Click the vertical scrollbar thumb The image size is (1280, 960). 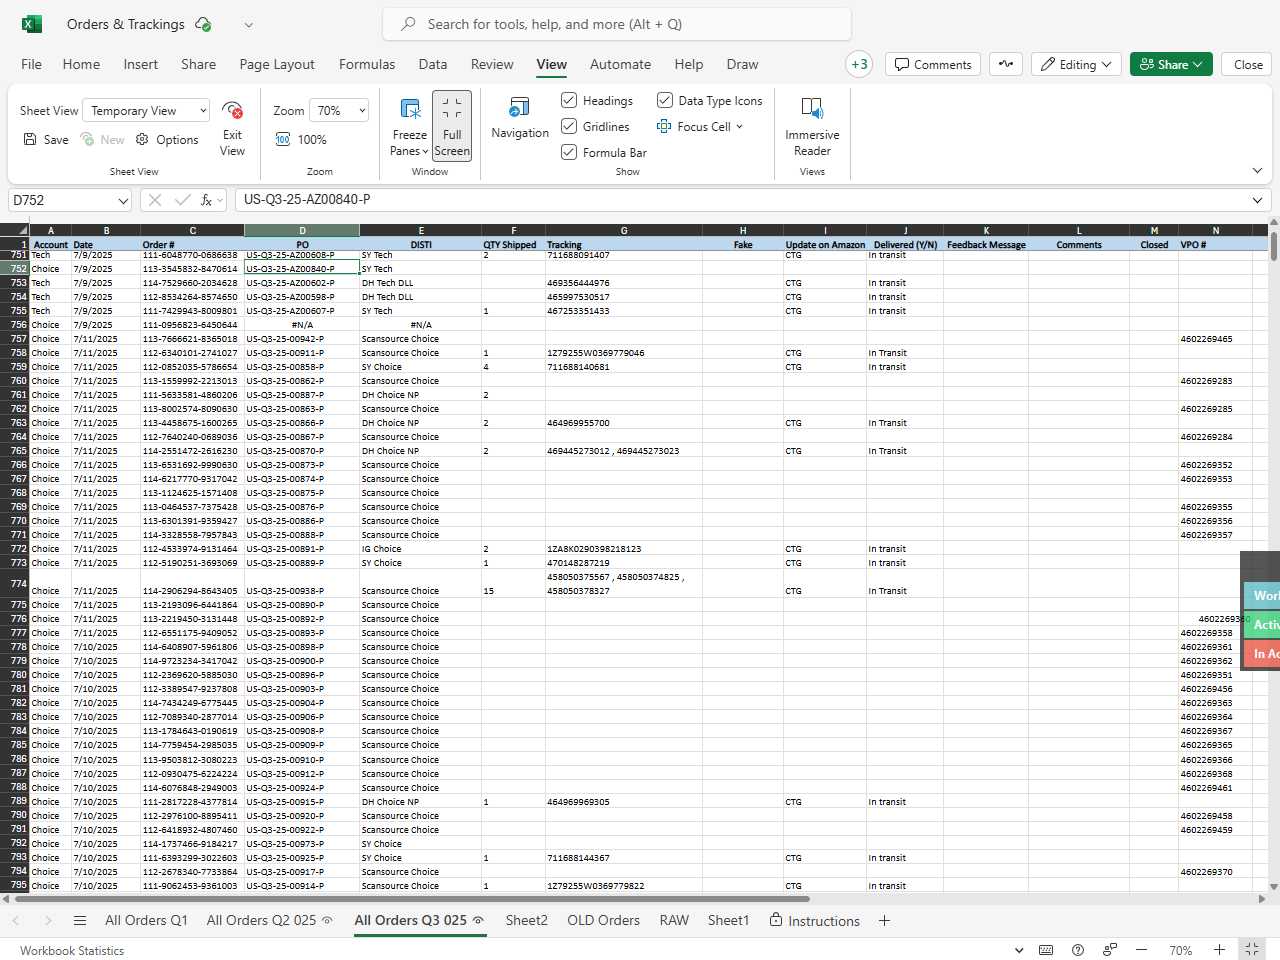(1273, 246)
